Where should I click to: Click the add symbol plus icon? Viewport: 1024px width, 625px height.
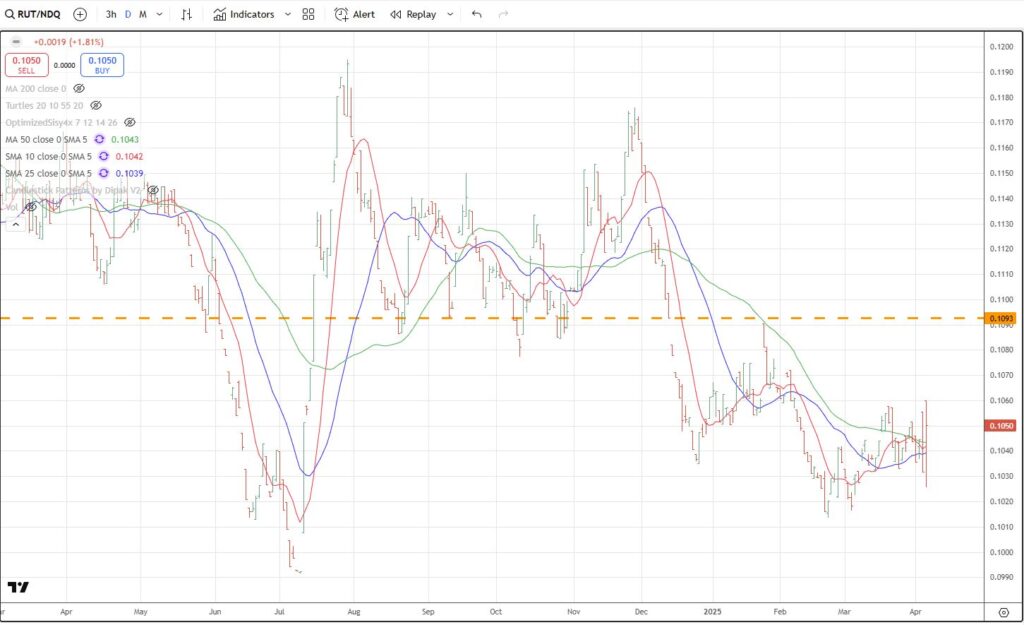80,15
